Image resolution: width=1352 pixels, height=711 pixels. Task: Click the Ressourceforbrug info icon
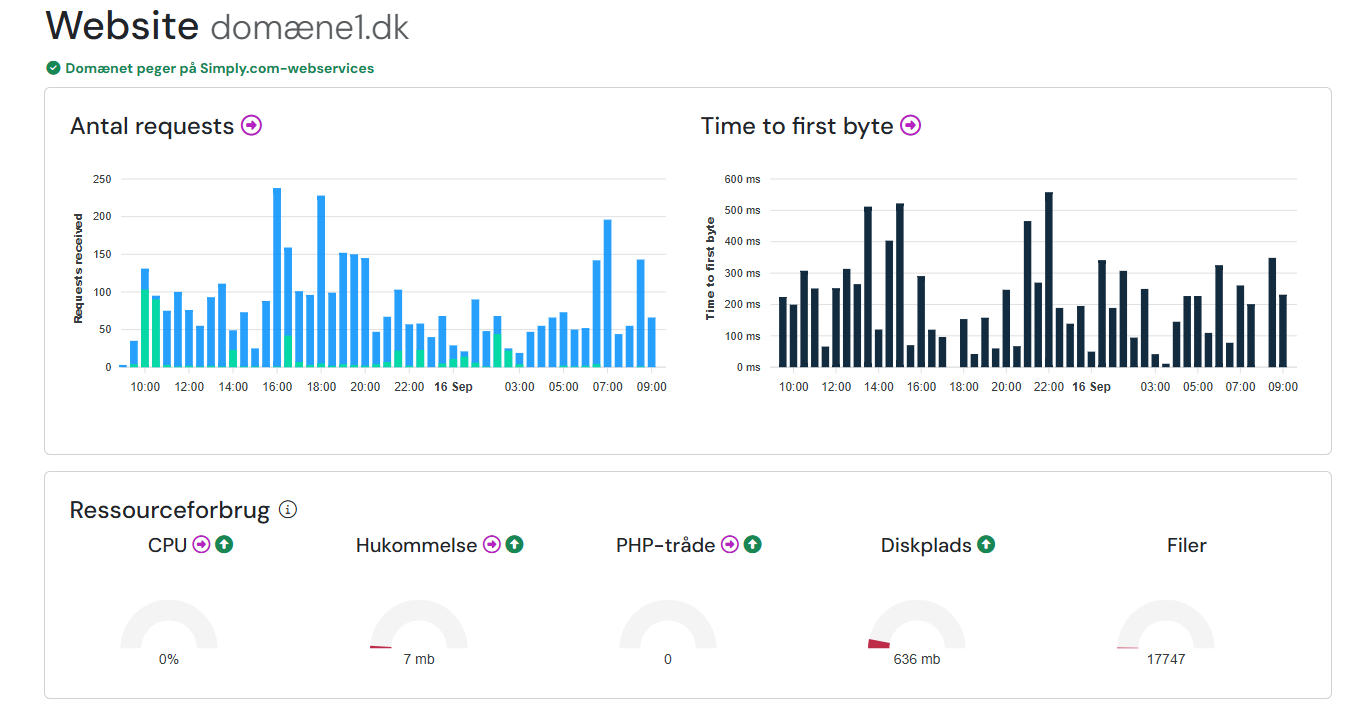[x=288, y=510]
